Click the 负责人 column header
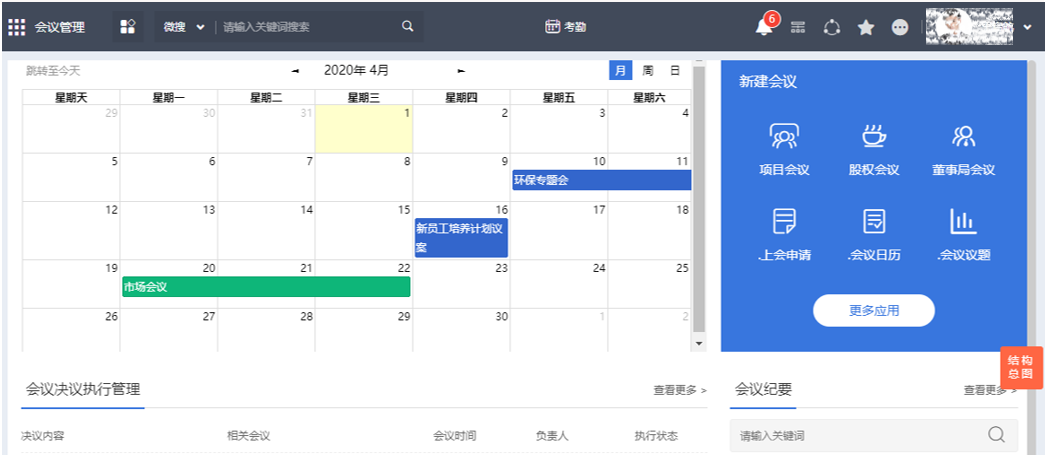This screenshot has width=1045, height=455. coord(552,436)
